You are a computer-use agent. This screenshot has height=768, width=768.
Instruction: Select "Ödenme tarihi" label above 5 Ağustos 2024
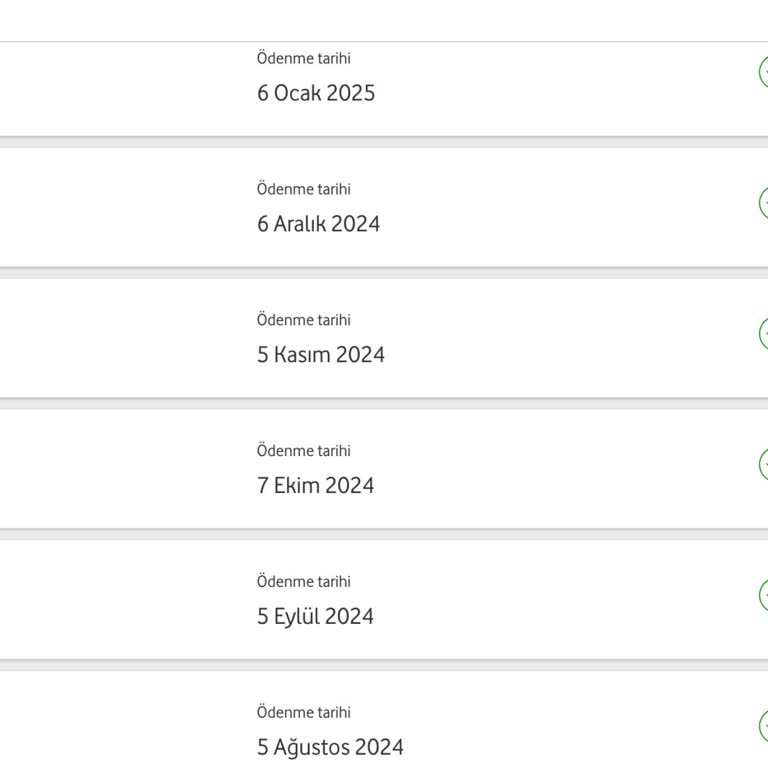click(x=303, y=713)
